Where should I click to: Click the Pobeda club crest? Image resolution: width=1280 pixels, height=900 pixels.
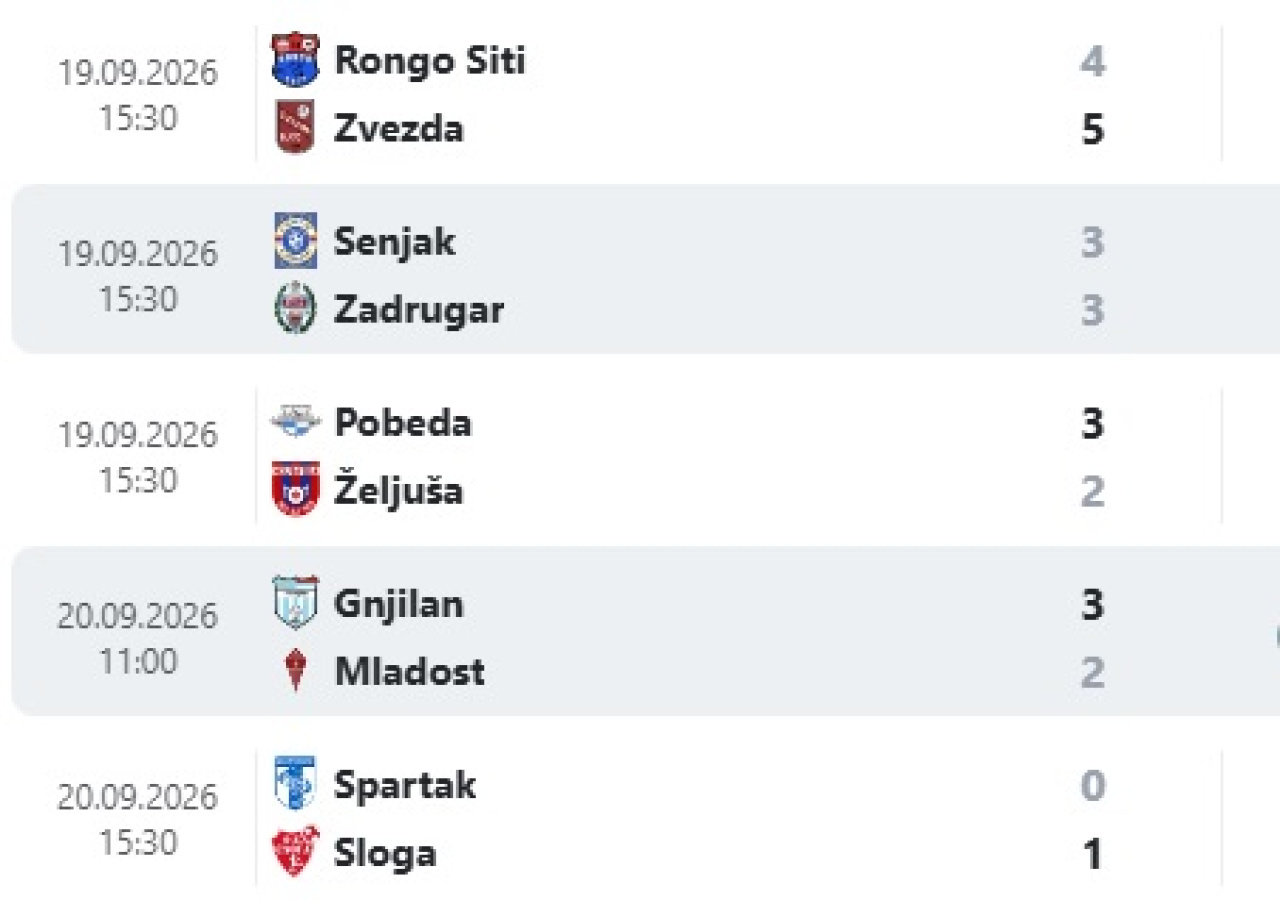click(295, 422)
